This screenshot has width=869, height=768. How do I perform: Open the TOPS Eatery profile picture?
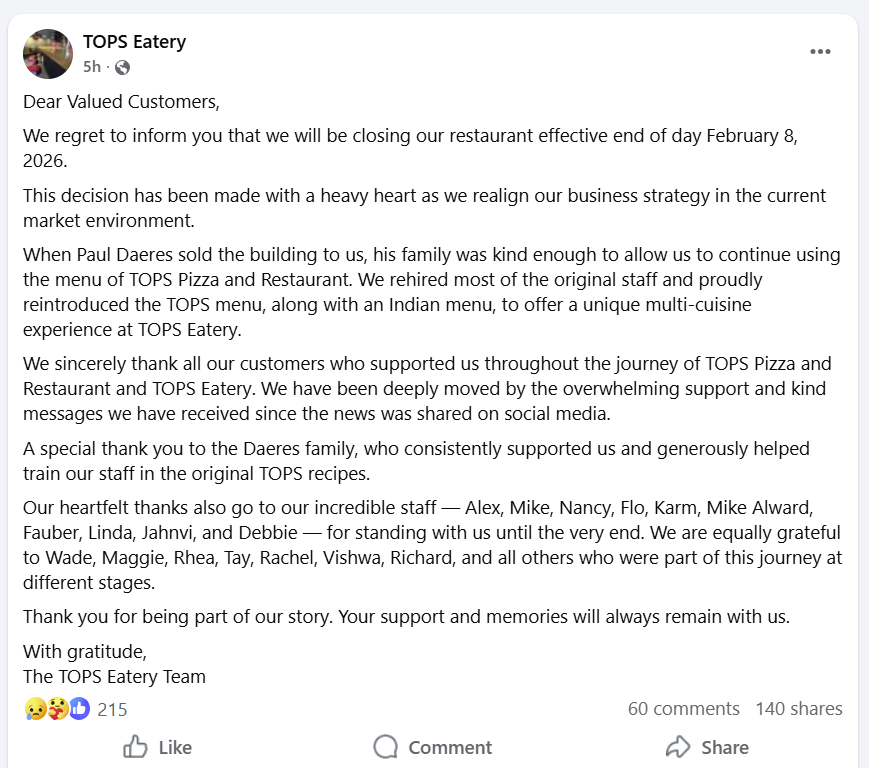48,54
